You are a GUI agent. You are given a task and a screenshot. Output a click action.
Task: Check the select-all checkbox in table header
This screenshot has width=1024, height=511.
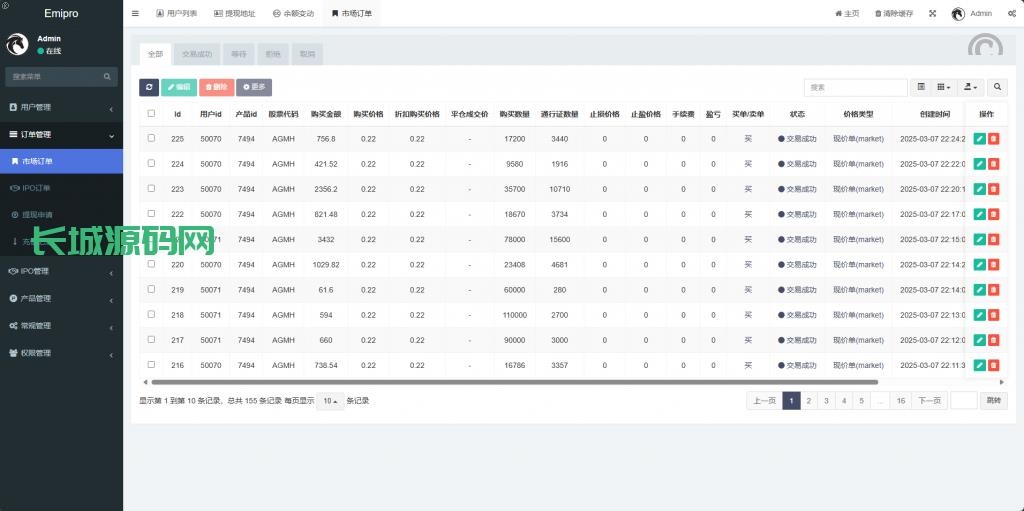(151, 114)
